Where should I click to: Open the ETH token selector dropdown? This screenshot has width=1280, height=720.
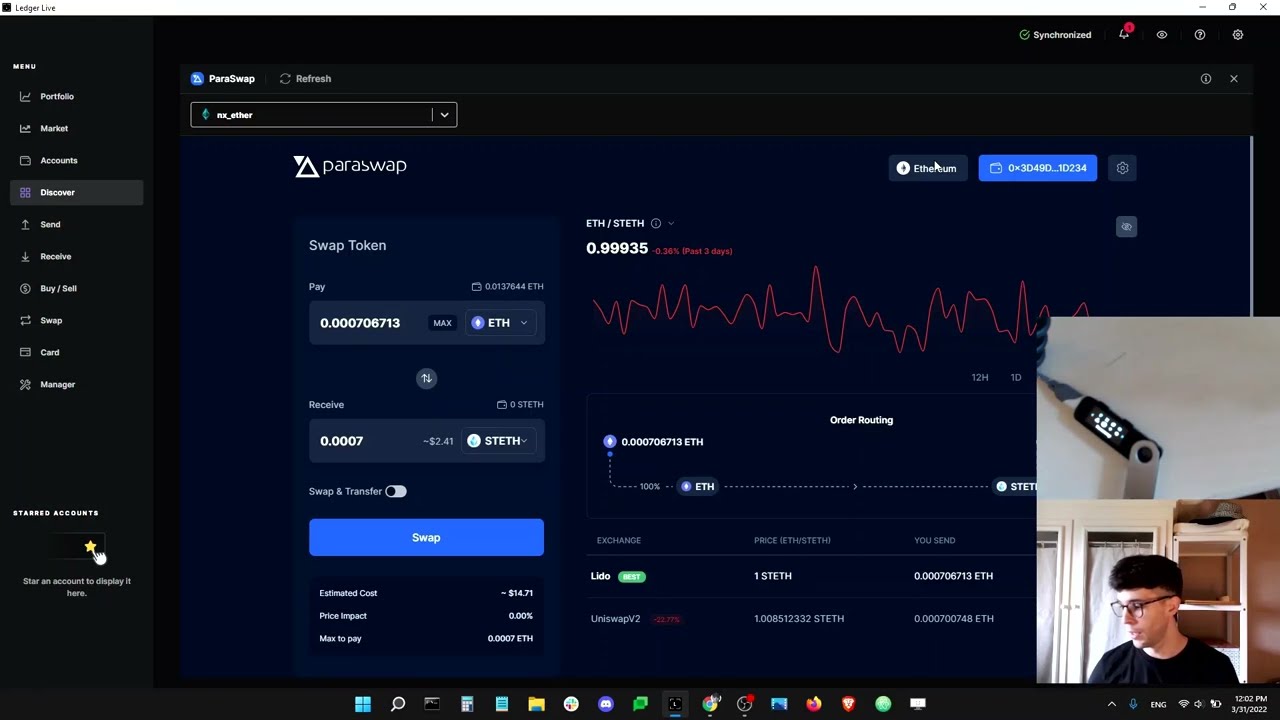(x=498, y=322)
